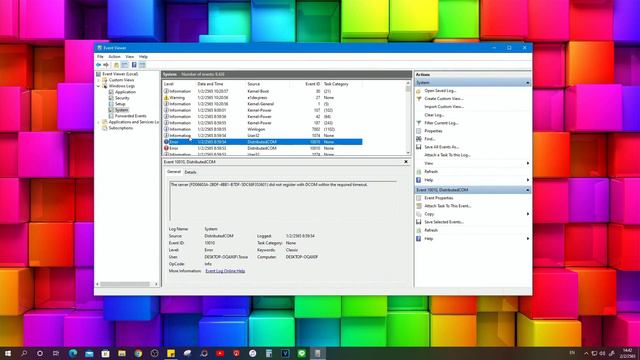Collapse the Event 10010 actions section
Viewport: 640px width, 360px height.
(x=527, y=190)
